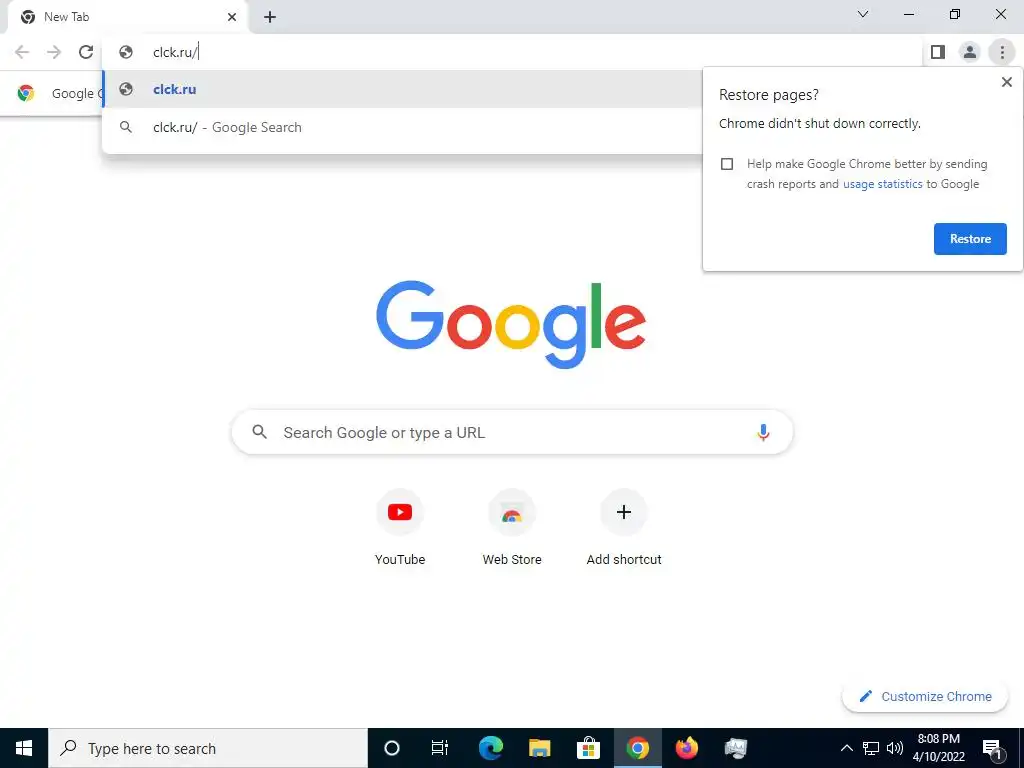Open the YouTube shortcut
The height and width of the screenshot is (768, 1024).
click(400, 528)
